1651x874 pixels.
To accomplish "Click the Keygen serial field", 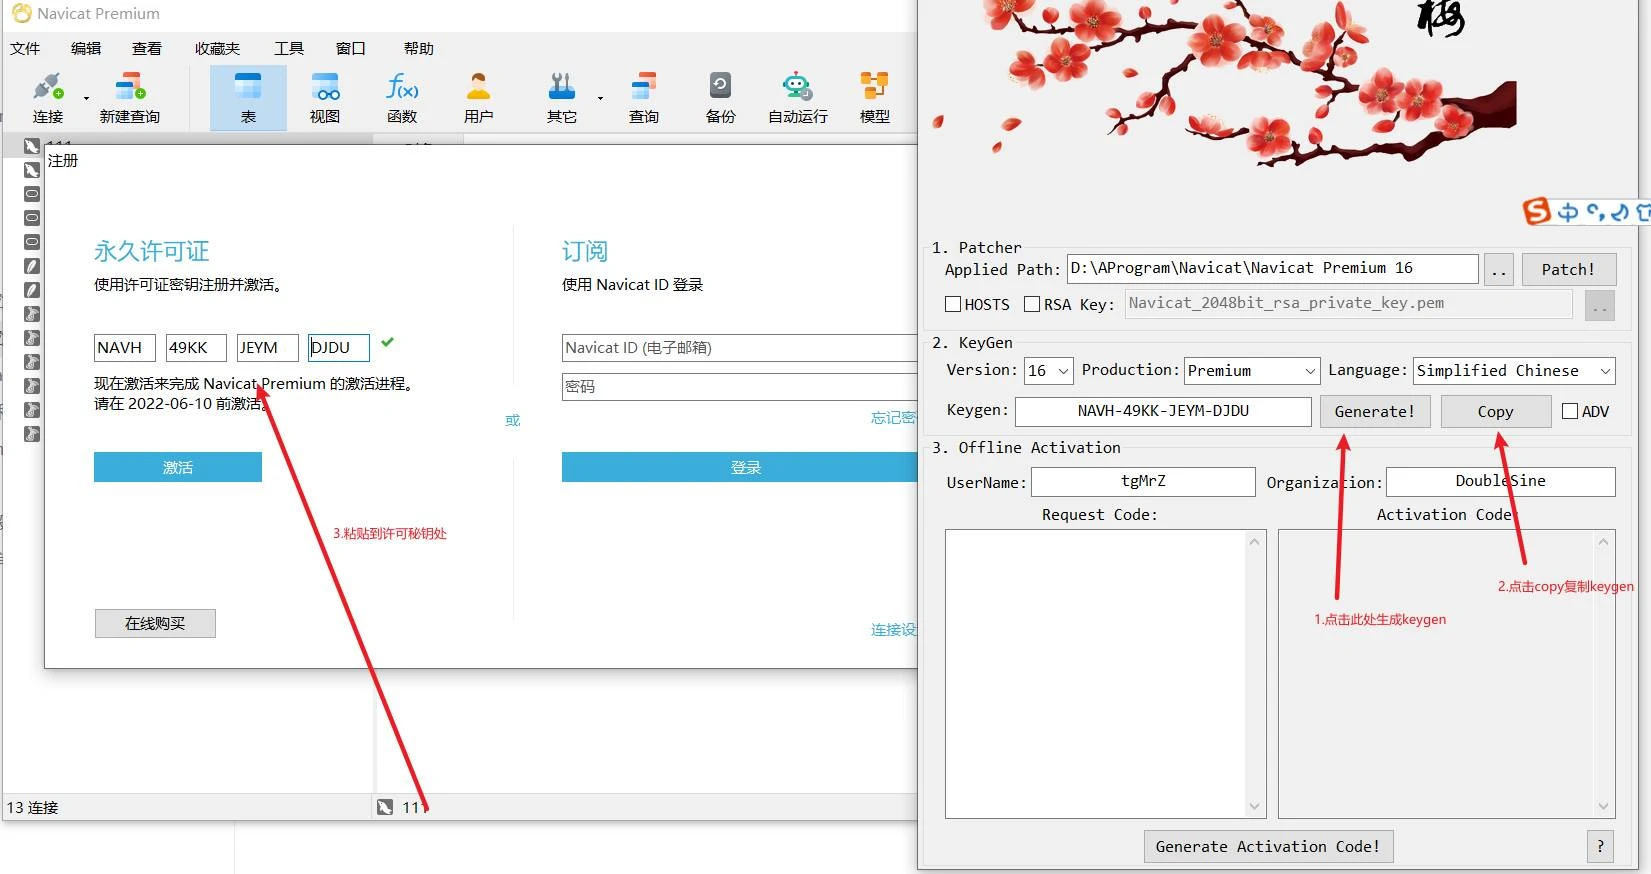I will pos(1163,411).
